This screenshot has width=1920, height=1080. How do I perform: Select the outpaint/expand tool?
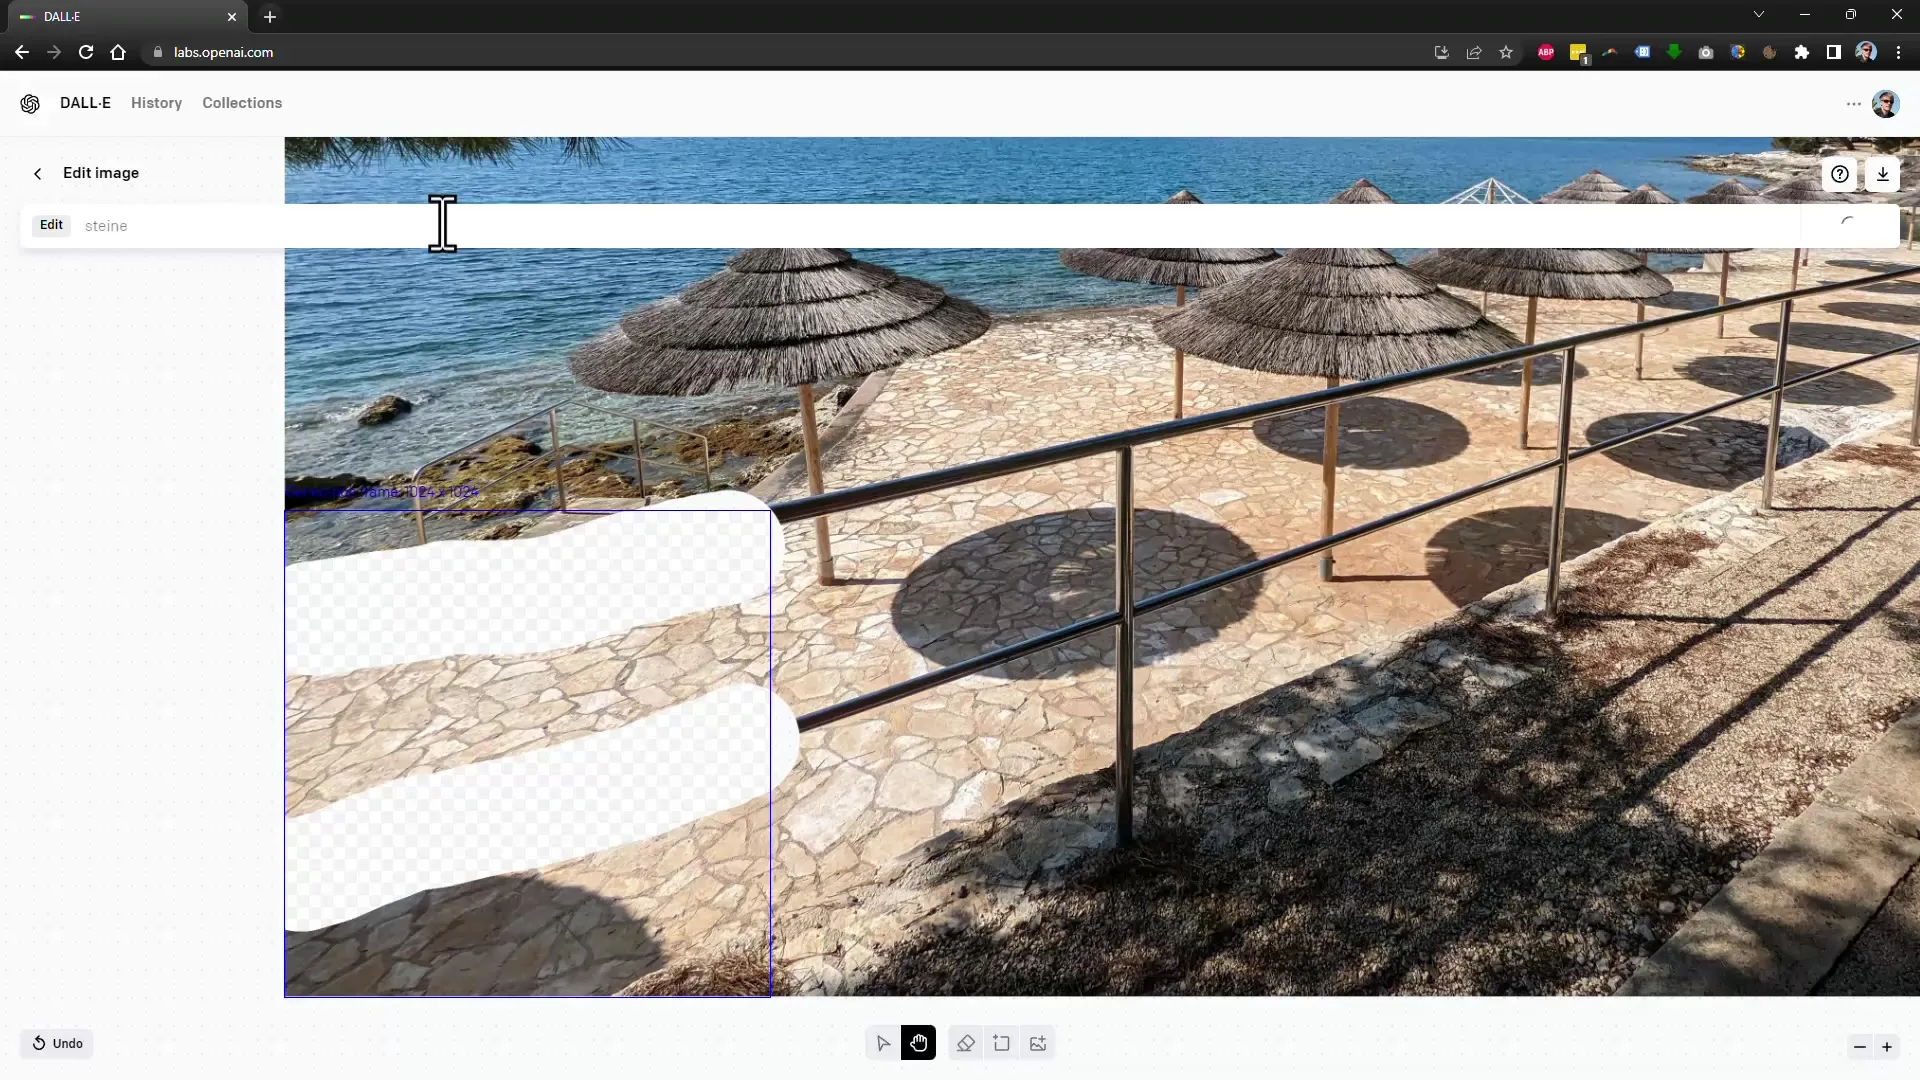coord(1001,1043)
